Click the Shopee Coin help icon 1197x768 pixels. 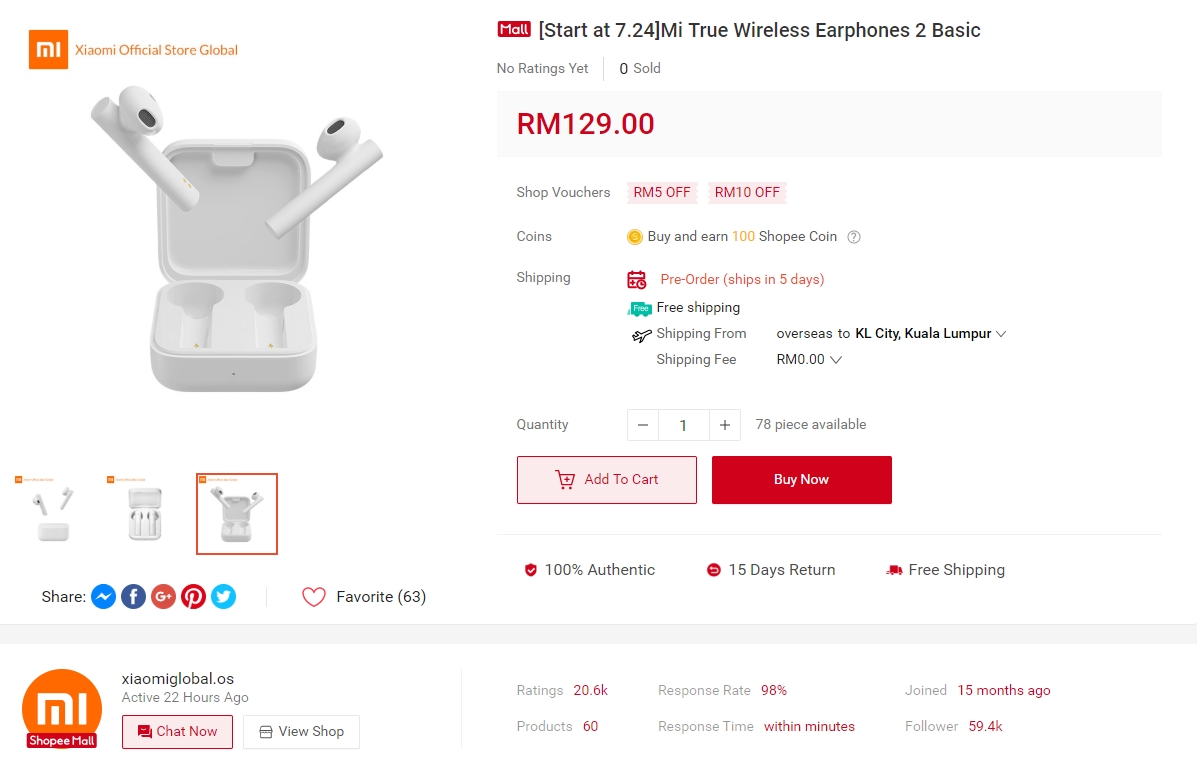pyautogui.click(x=854, y=237)
